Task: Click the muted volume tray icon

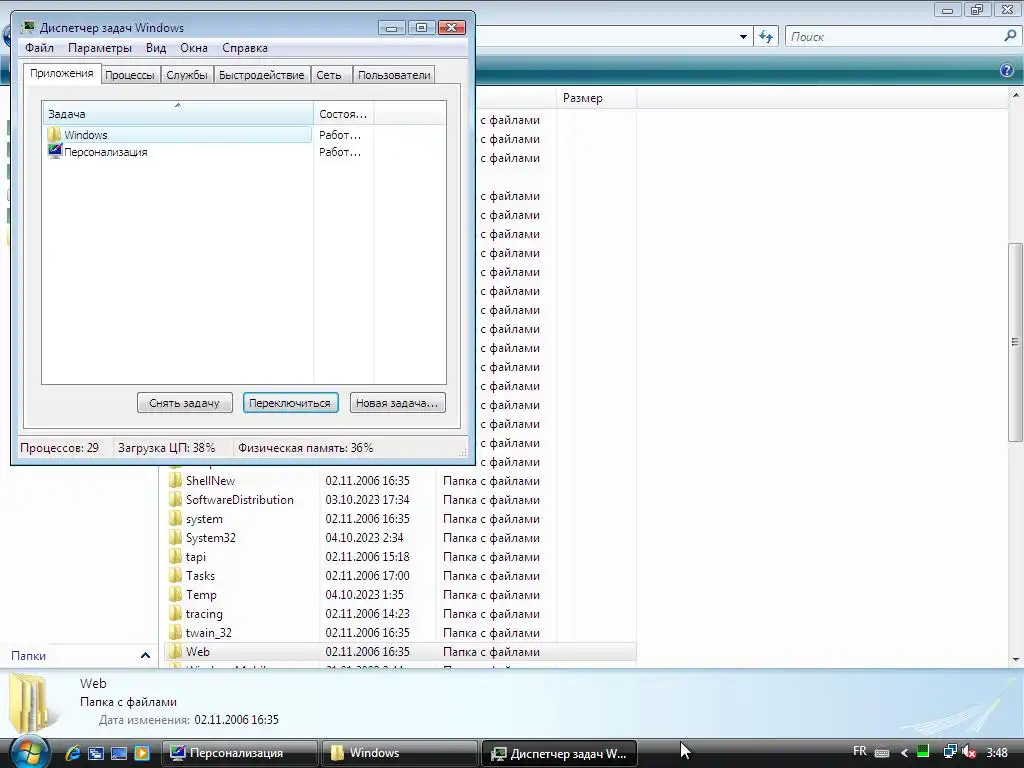Action: pos(969,752)
